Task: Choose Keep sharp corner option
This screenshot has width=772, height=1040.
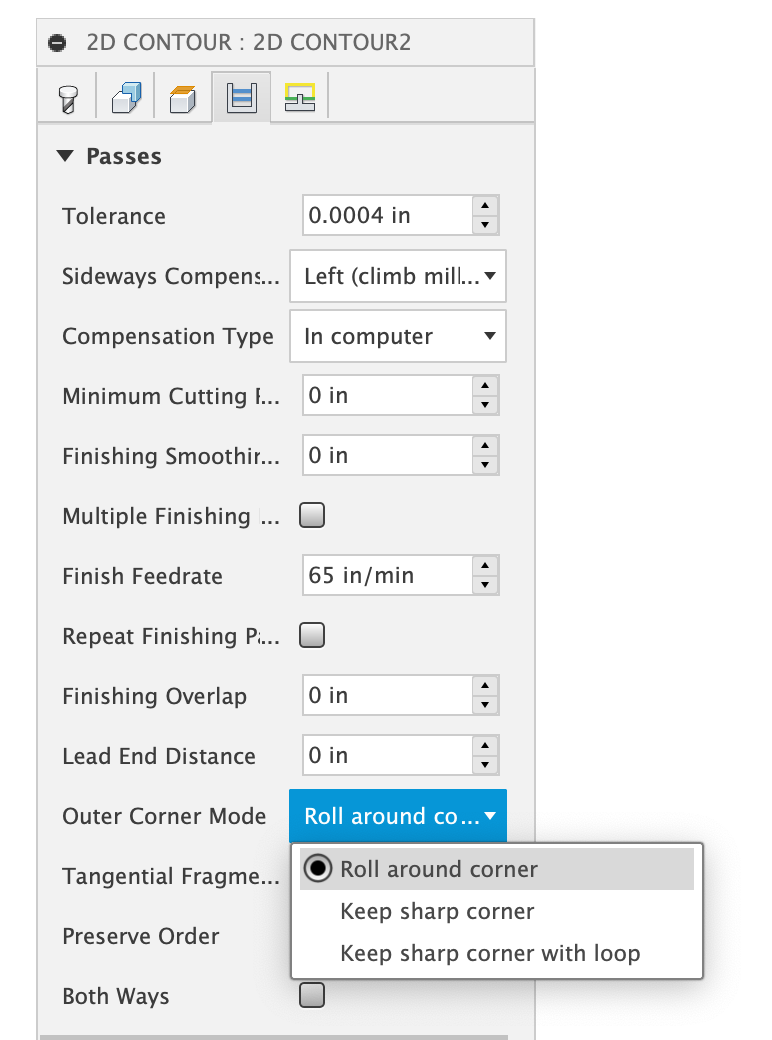Action: point(437,912)
